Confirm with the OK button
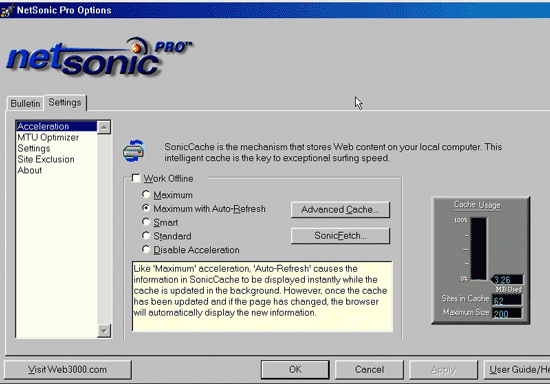The image size is (550, 384). (x=295, y=370)
